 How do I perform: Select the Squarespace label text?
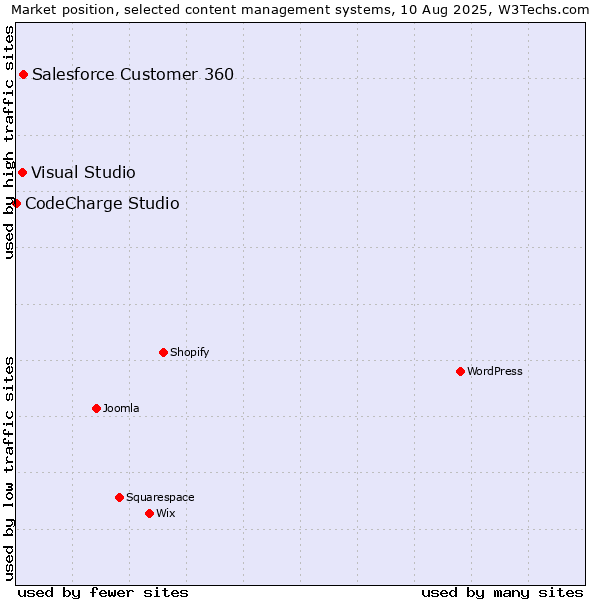coord(160,497)
